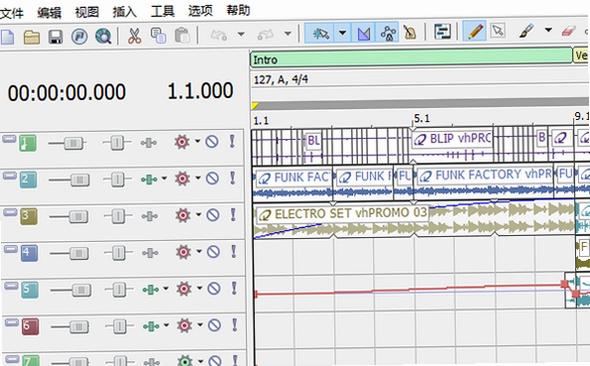Screen dimensions: 590x366
Task: Click the pan slider on track 2
Action: coord(117,179)
